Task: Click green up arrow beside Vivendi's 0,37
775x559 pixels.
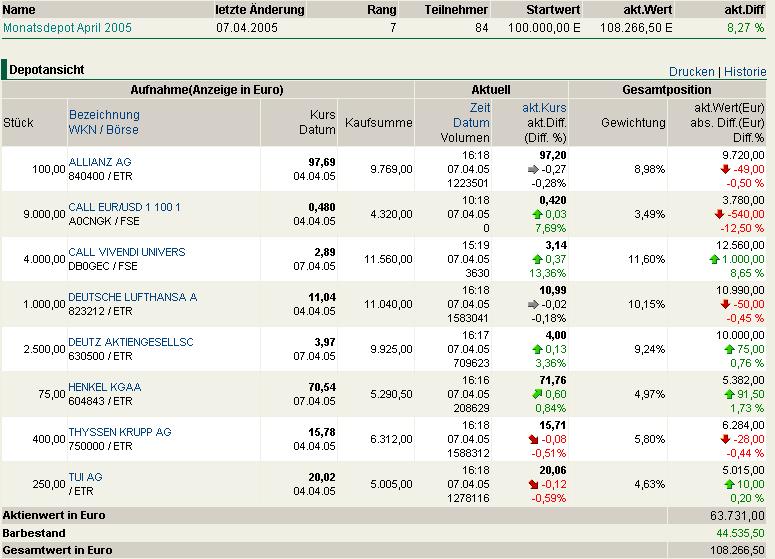Action: [536, 260]
